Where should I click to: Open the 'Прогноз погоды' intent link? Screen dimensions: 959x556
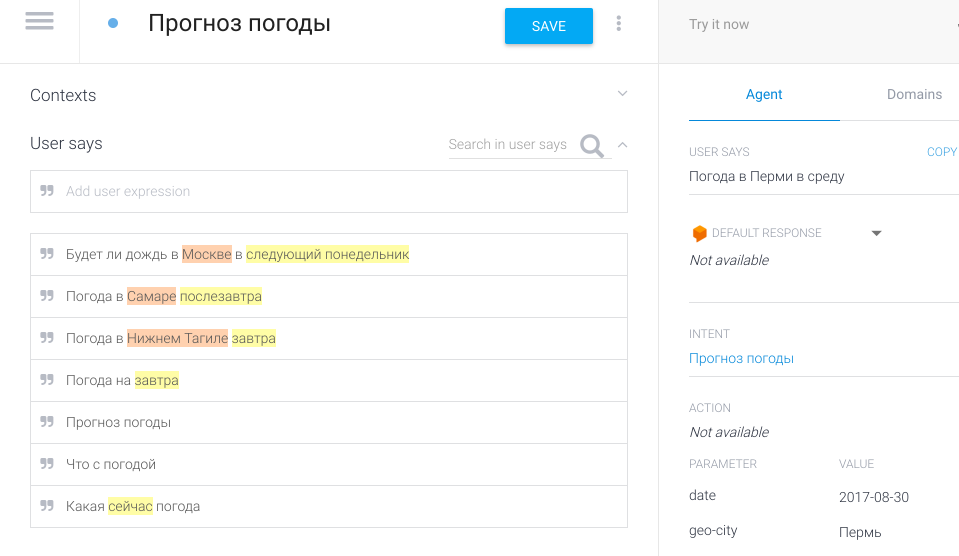click(741, 358)
